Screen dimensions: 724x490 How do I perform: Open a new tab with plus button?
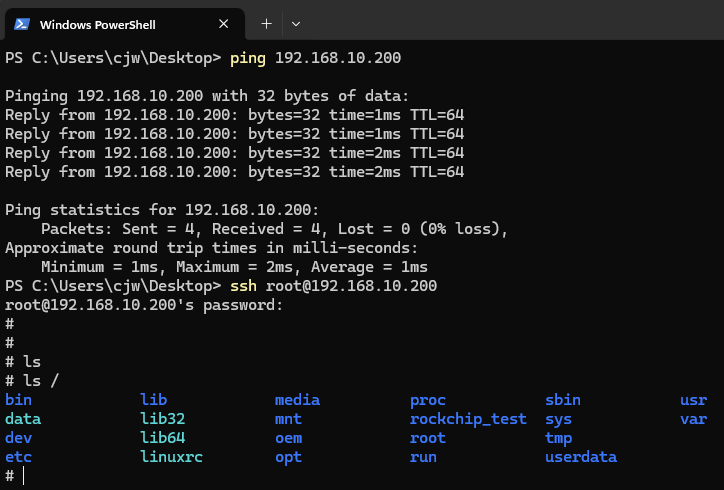[266, 23]
